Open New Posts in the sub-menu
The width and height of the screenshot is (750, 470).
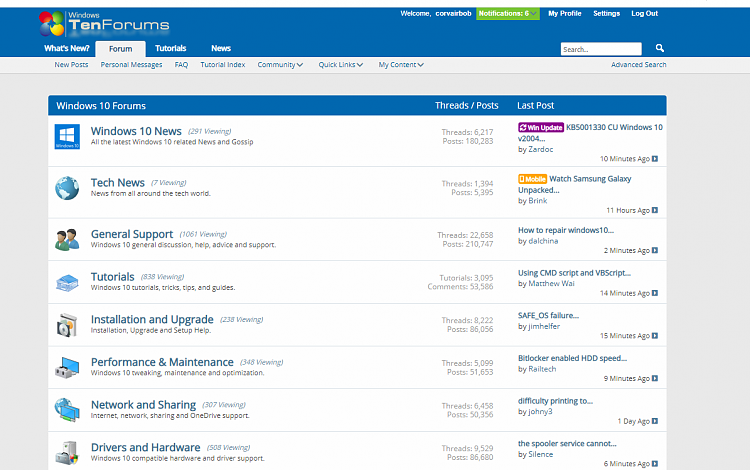(71, 65)
